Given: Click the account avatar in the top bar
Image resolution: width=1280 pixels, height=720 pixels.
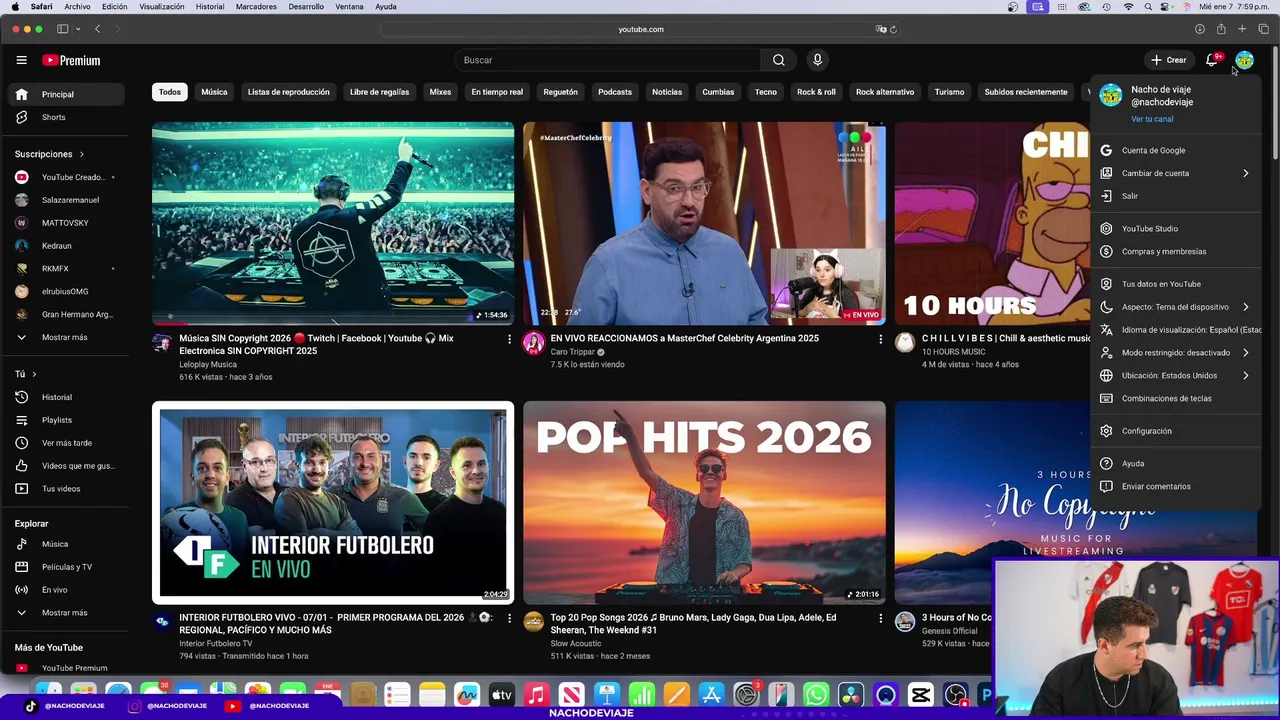Looking at the screenshot, I should [1244, 60].
